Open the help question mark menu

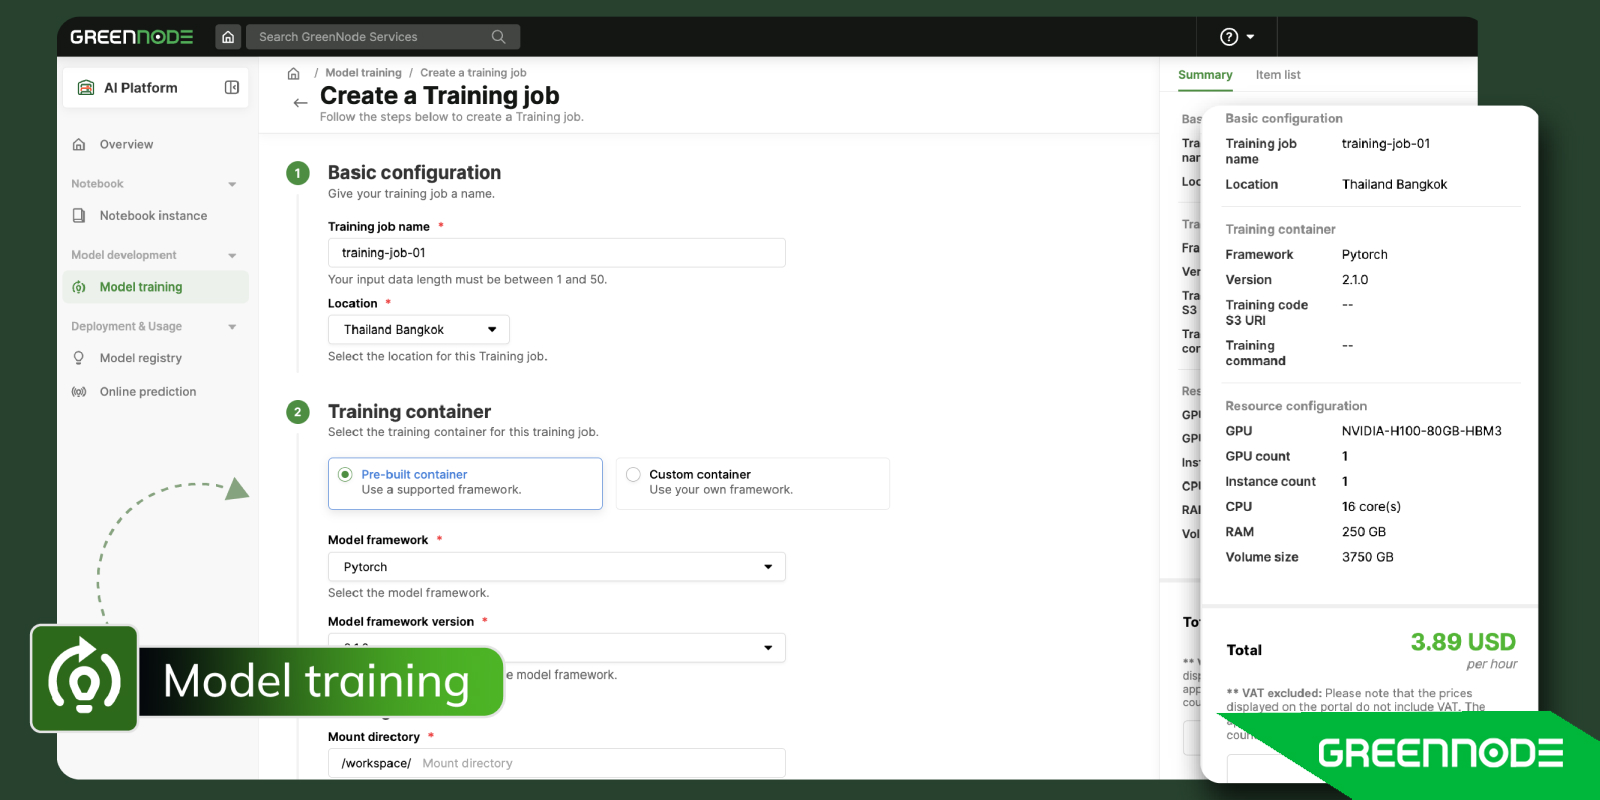[1229, 37]
